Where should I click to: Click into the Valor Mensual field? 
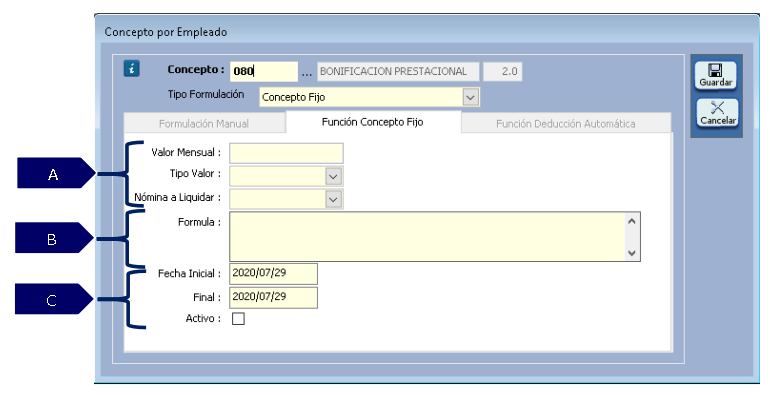pyautogui.click(x=286, y=153)
